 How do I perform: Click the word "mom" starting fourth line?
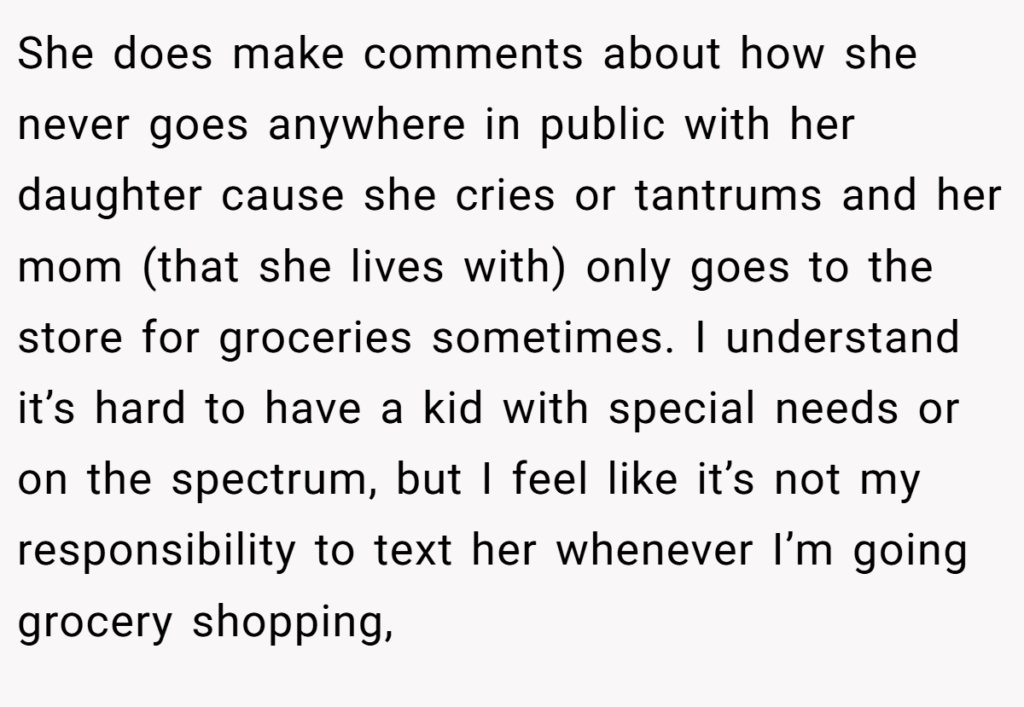(x=70, y=269)
